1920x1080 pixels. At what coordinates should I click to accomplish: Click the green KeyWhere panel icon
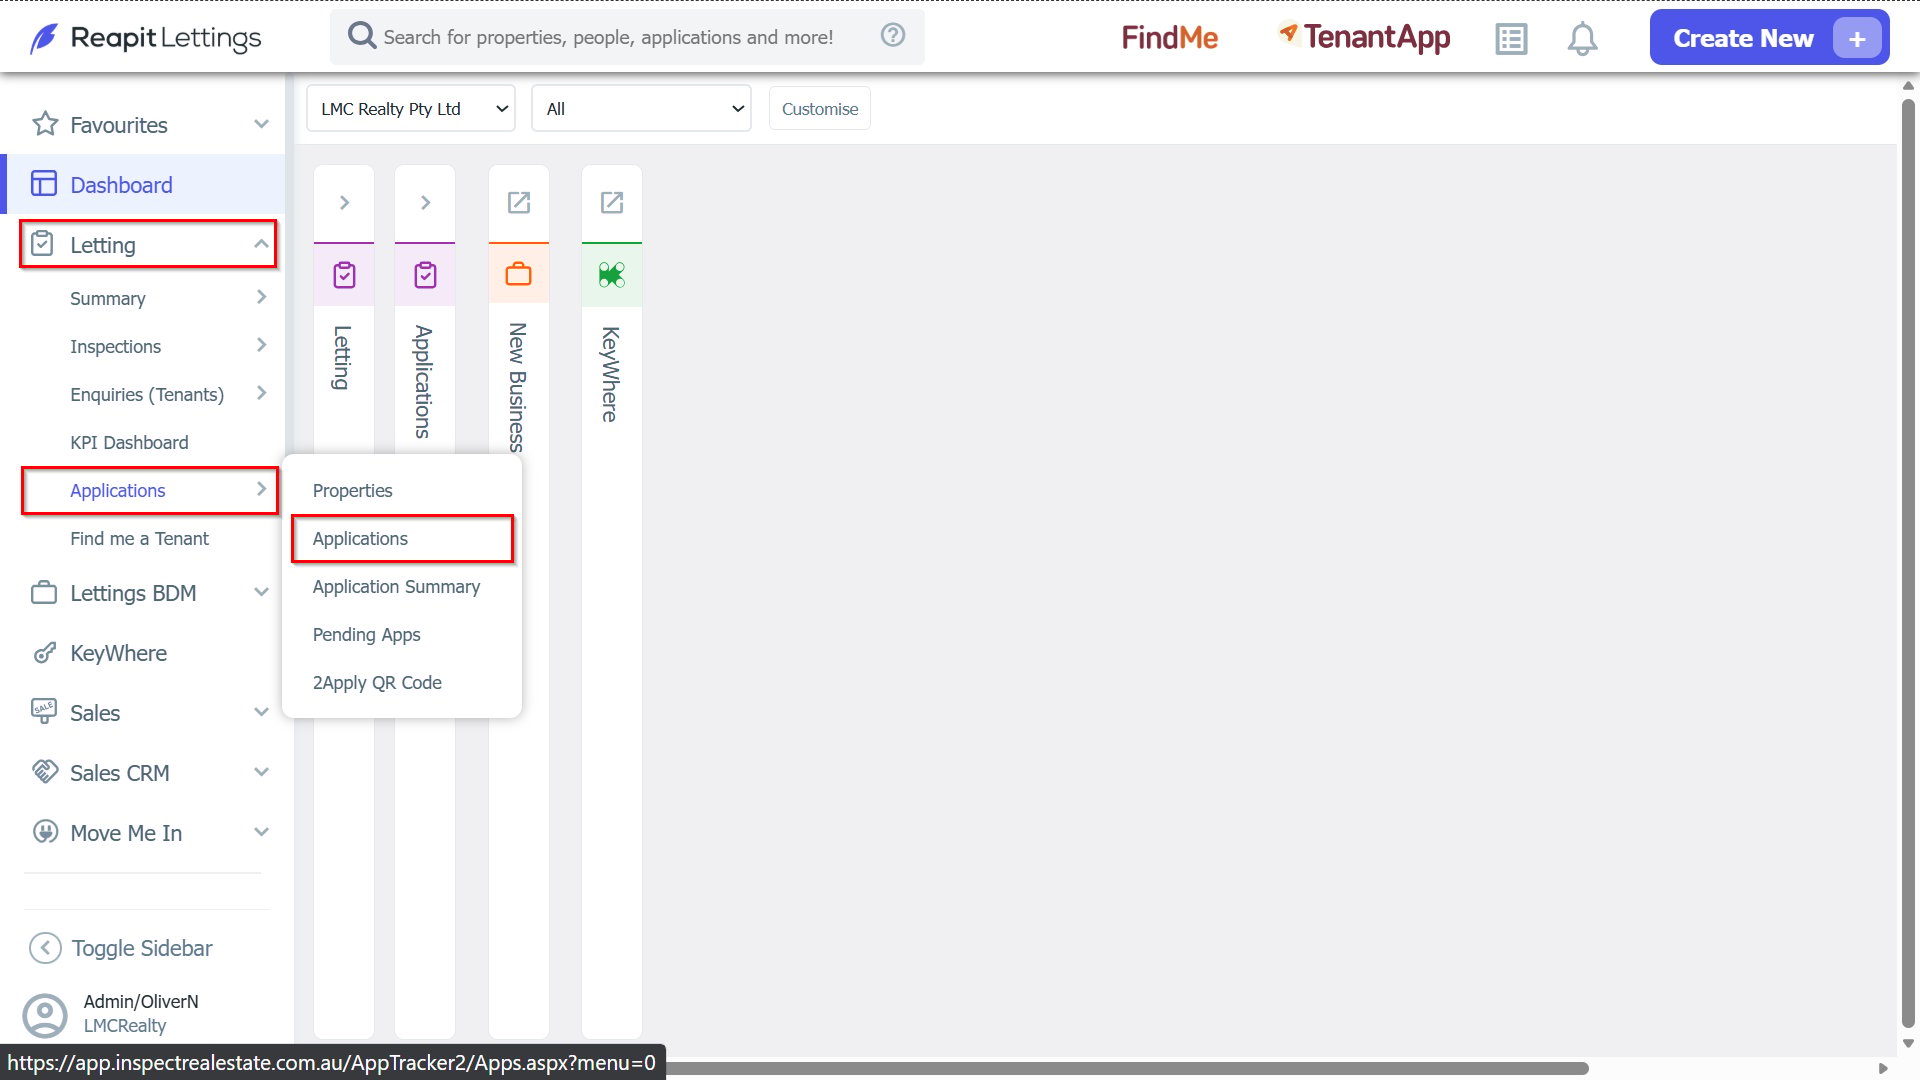[612, 274]
